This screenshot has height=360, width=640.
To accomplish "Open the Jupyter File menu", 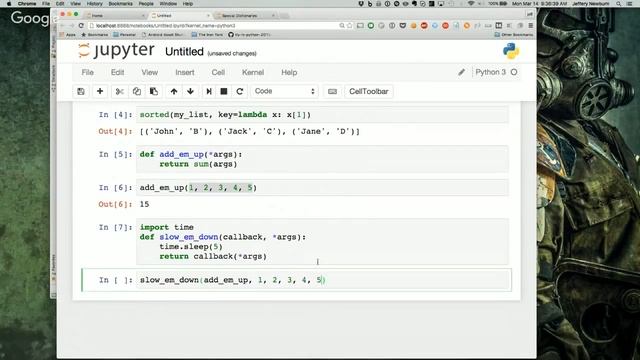I will click(x=87, y=72).
